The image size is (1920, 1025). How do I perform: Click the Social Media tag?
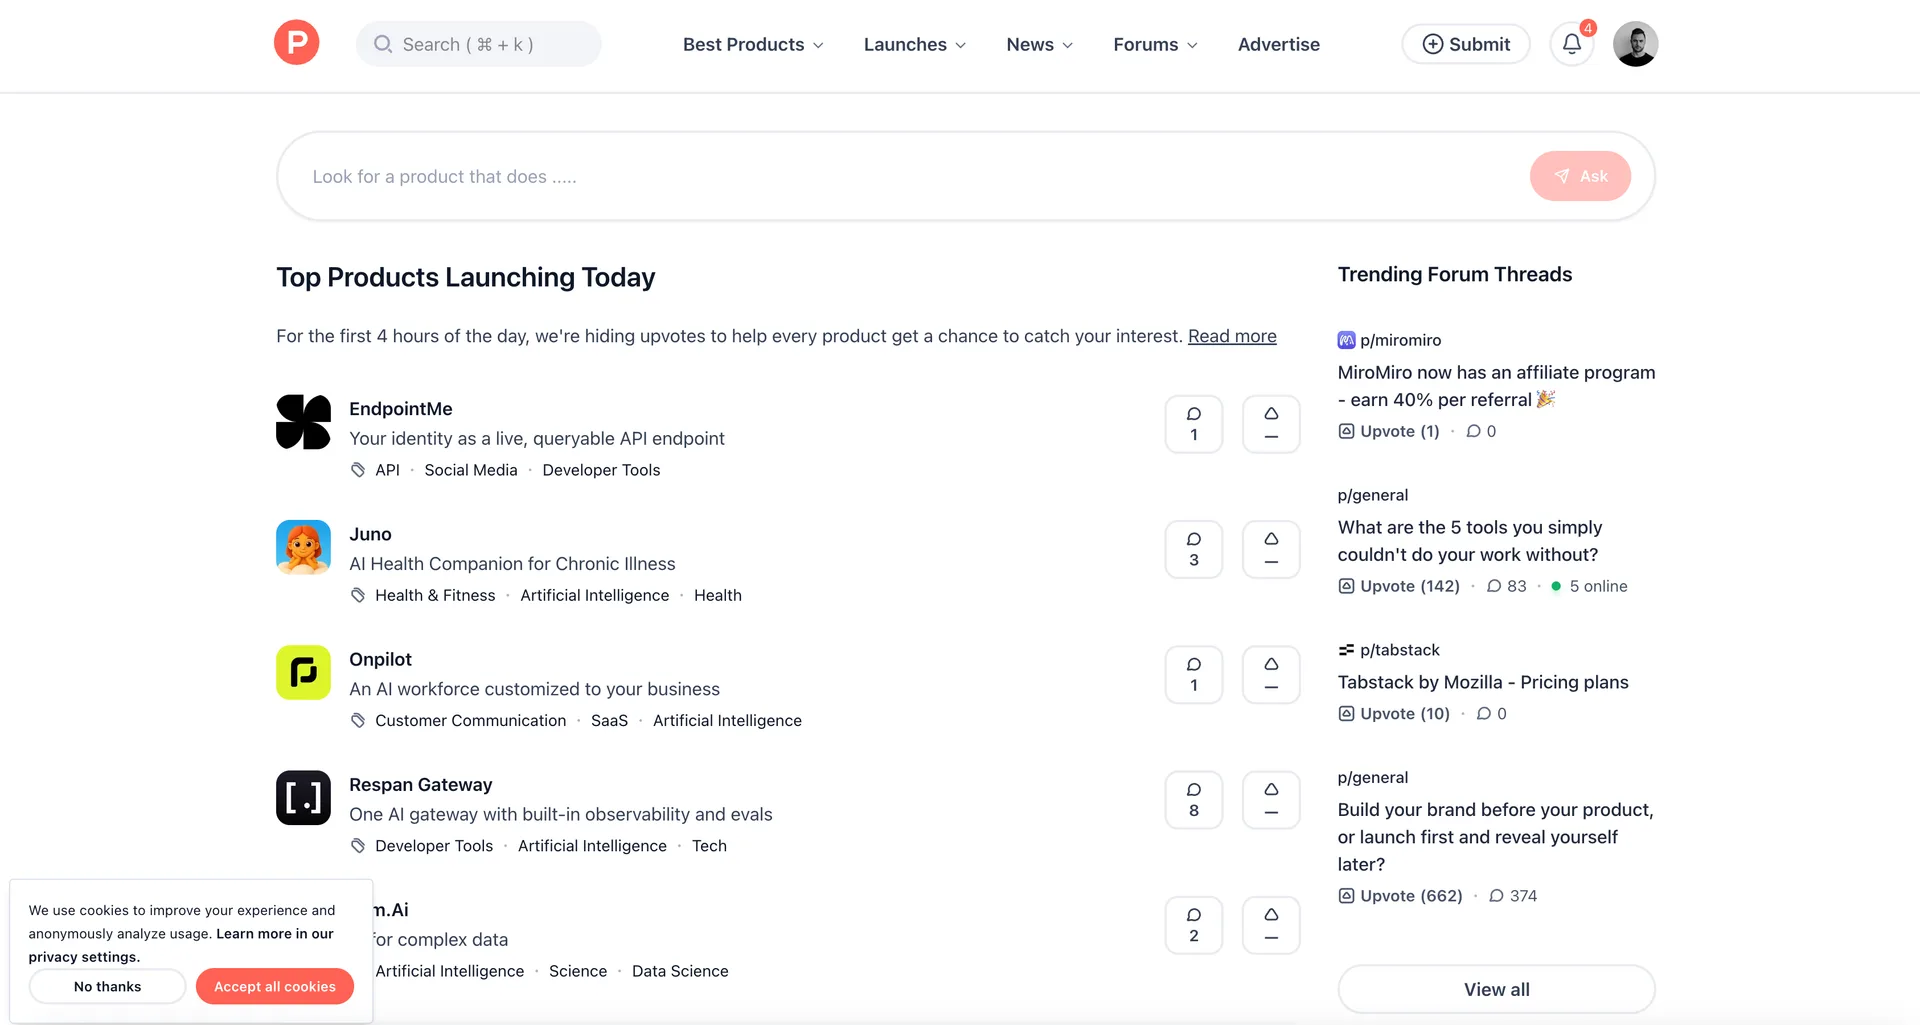[471, 470]
